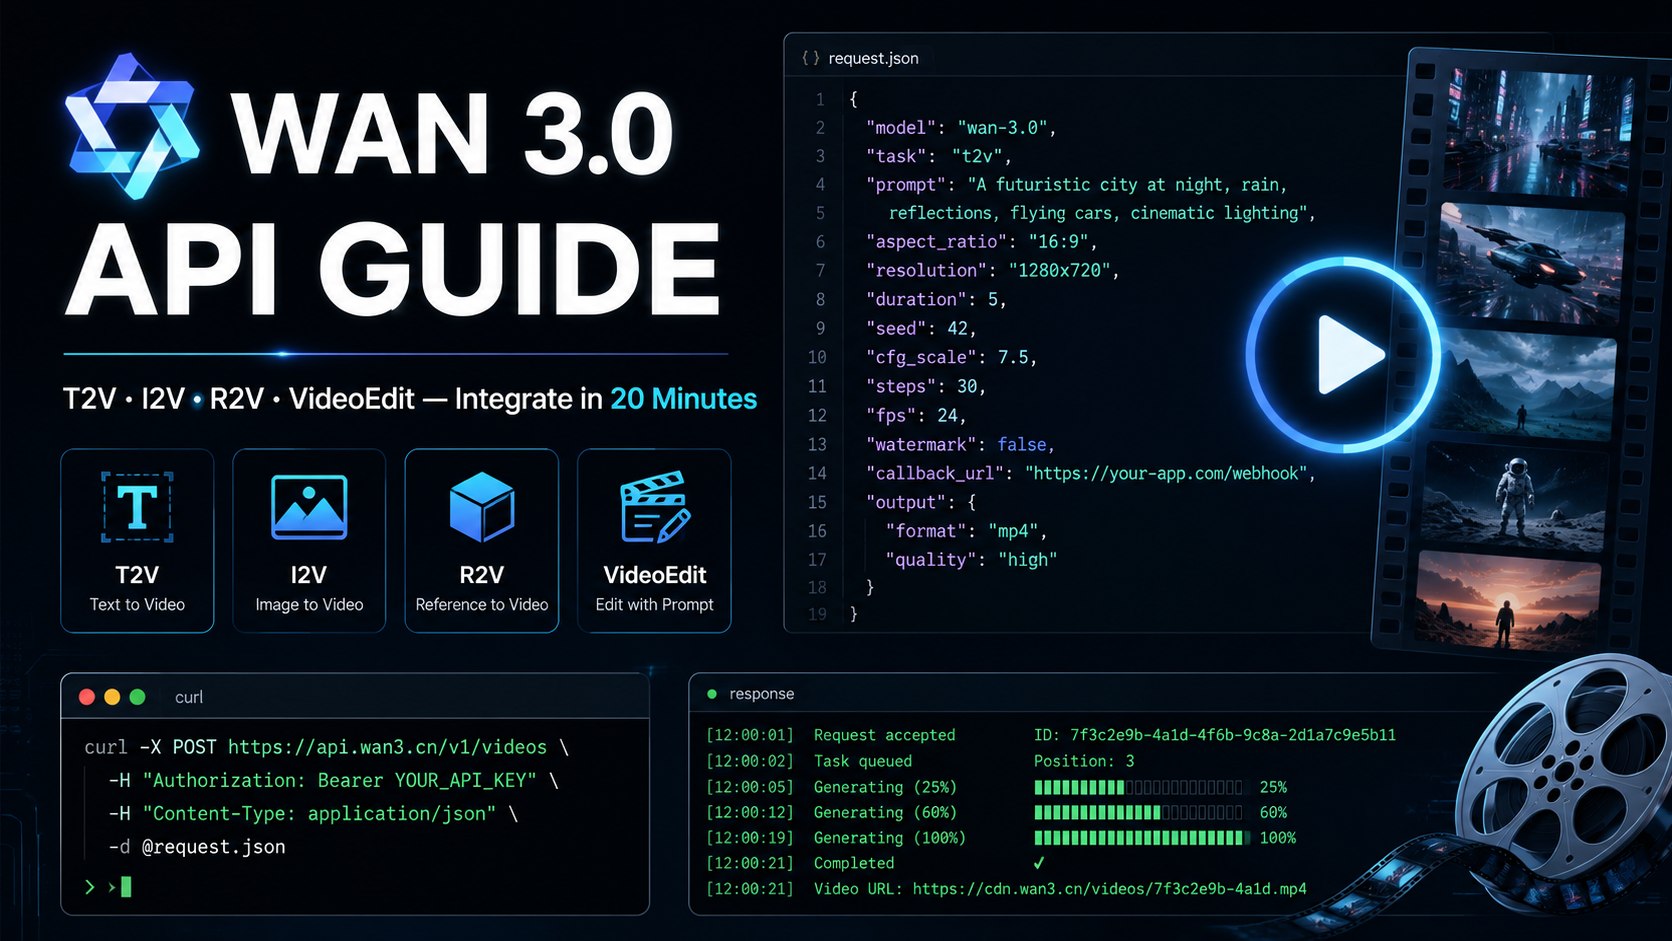Click line number 19 in editor
1672x941 pixels.
pos(817,614)
